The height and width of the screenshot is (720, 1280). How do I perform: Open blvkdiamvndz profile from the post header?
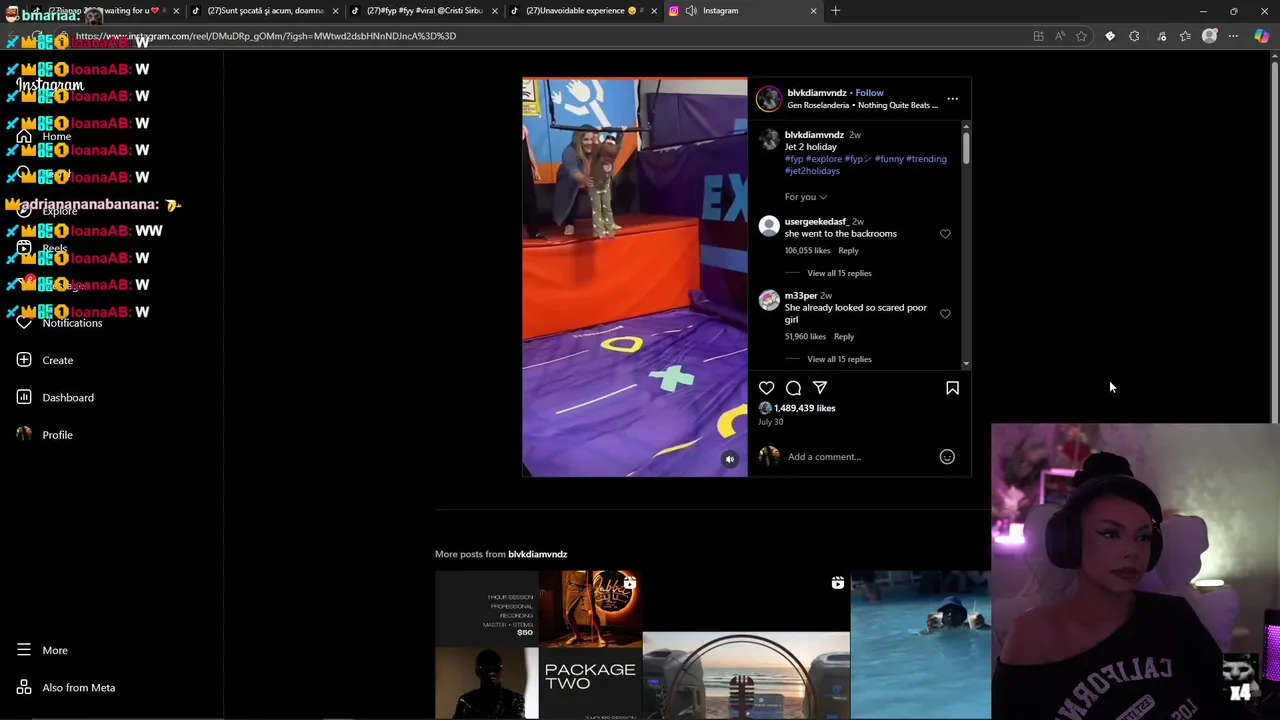(816, 93)
